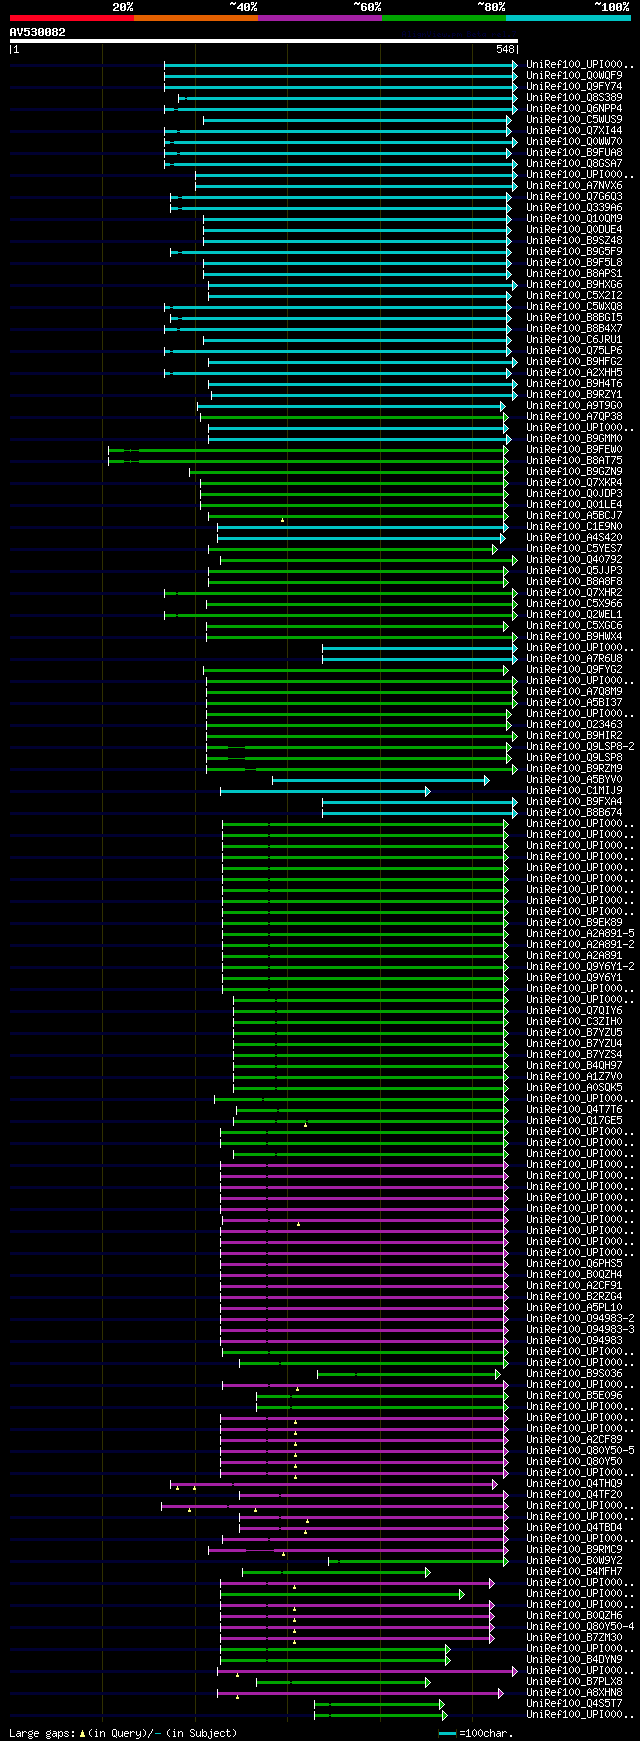
Task: Select hit UniRef100_Q0DUE4
Action: point(574,230)
